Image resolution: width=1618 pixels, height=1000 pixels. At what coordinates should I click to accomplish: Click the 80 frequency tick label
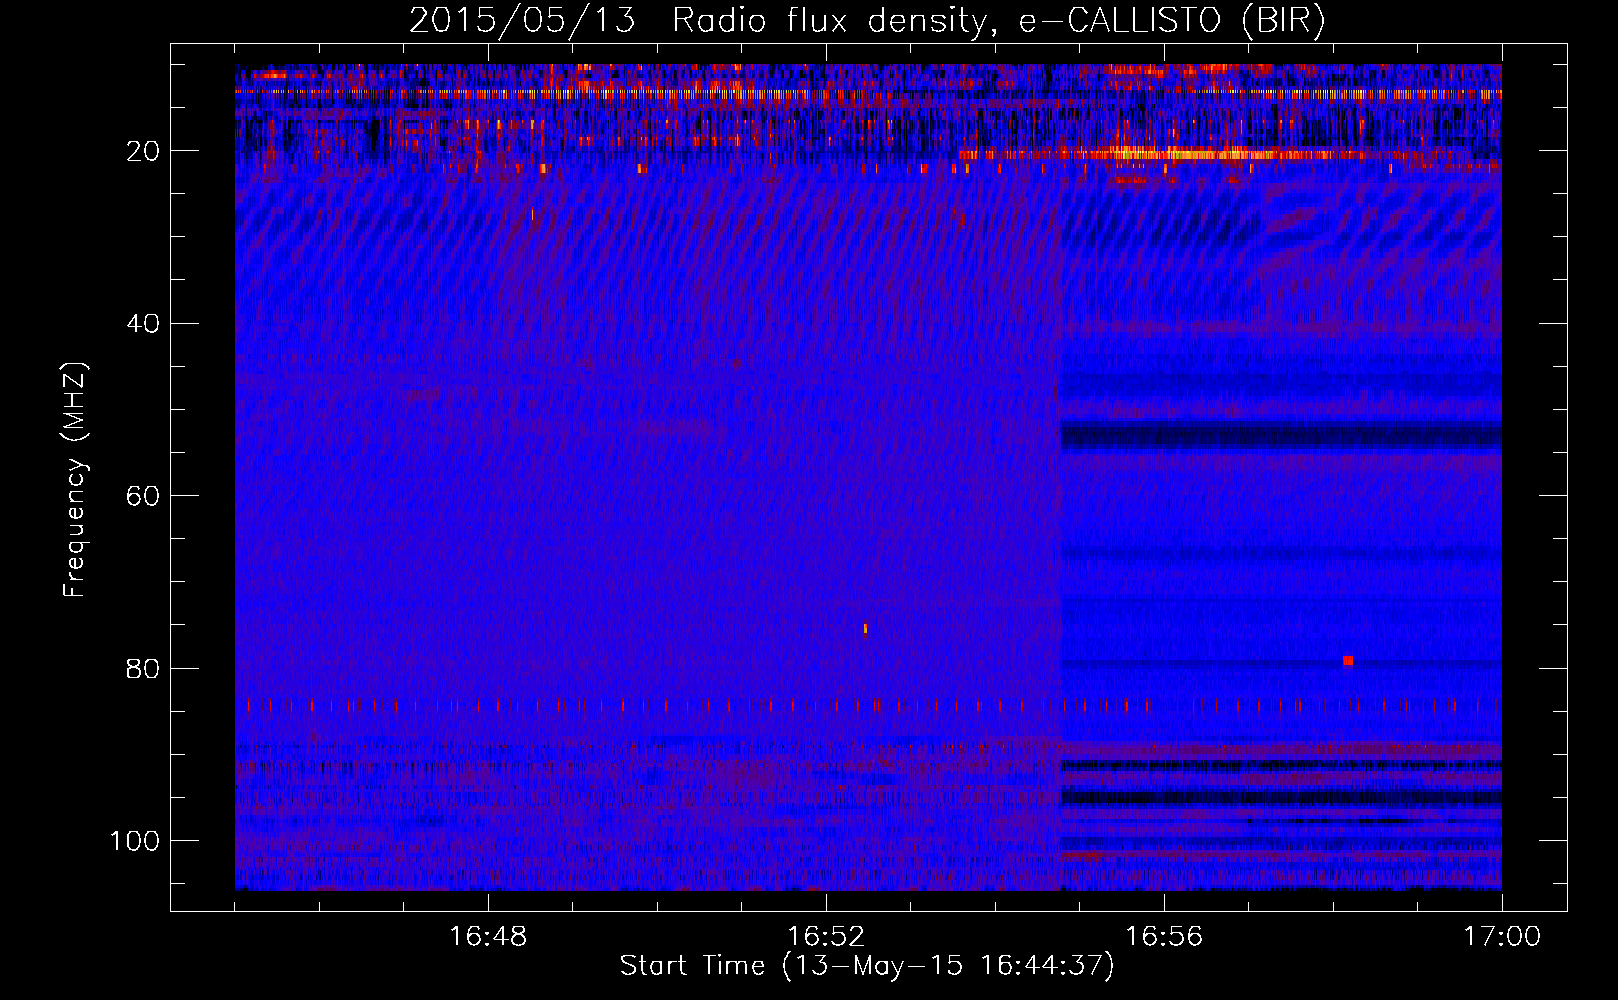point(143,668)
